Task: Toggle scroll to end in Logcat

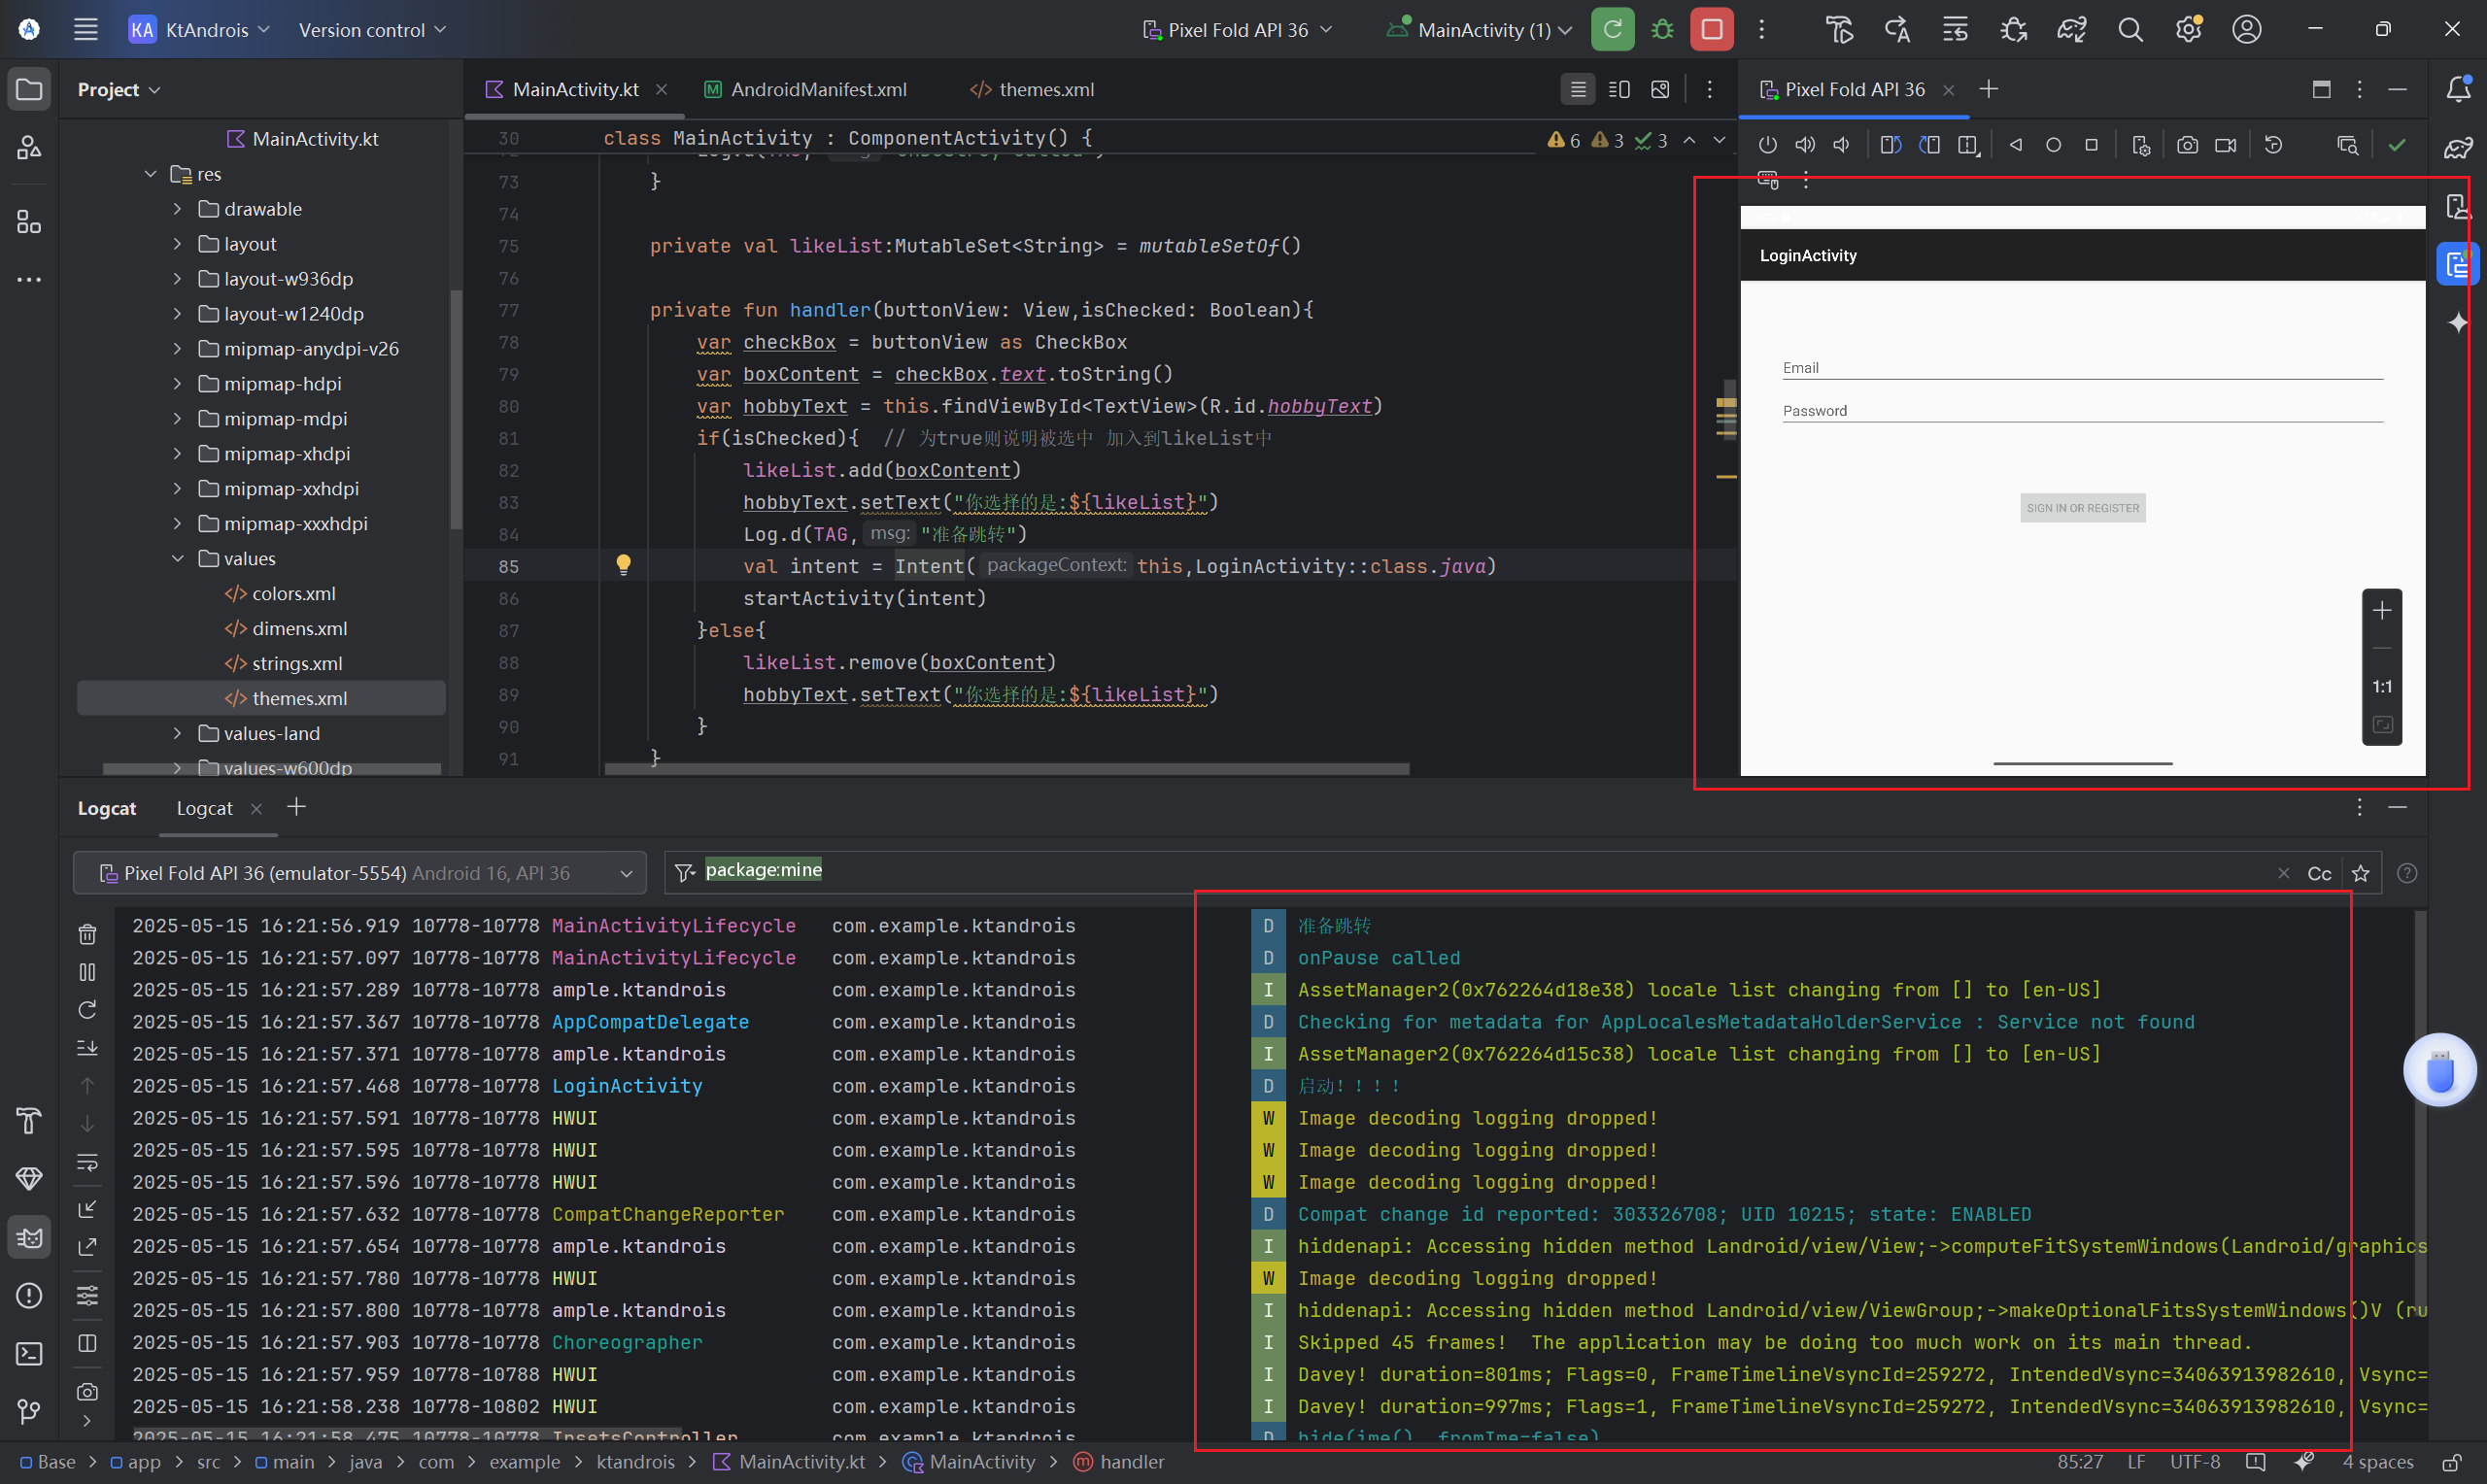Action: (87, 1048)
